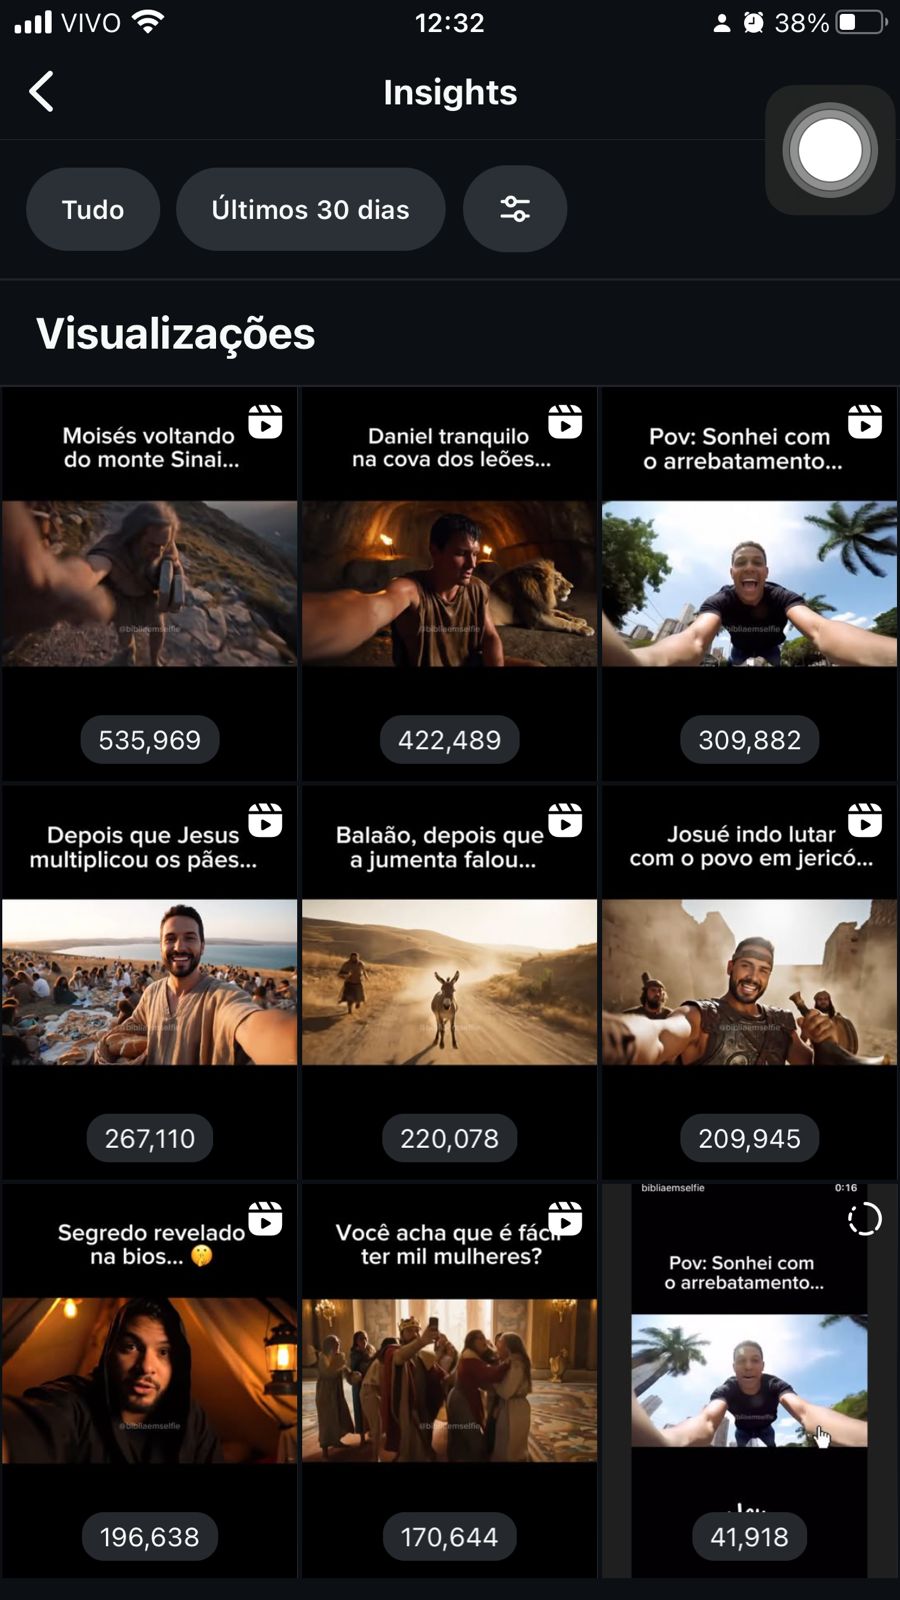Tap reel icon on Segredo revelado post
This screenshot has width=900, height=1600.
click(265, 1219)
